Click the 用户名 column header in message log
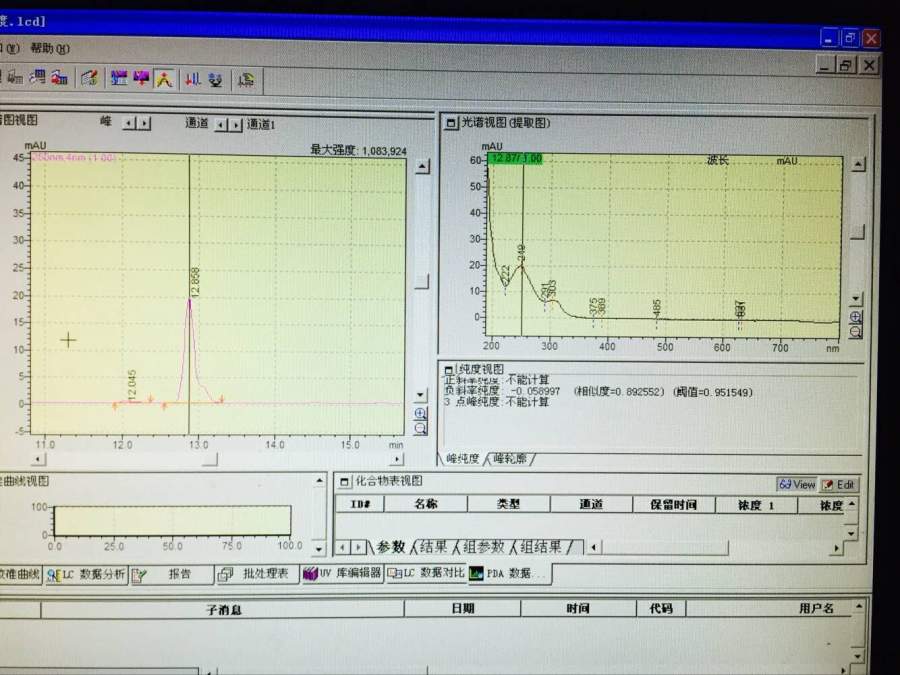The width and height of the screenshot is (900, 675). (816, 608)
